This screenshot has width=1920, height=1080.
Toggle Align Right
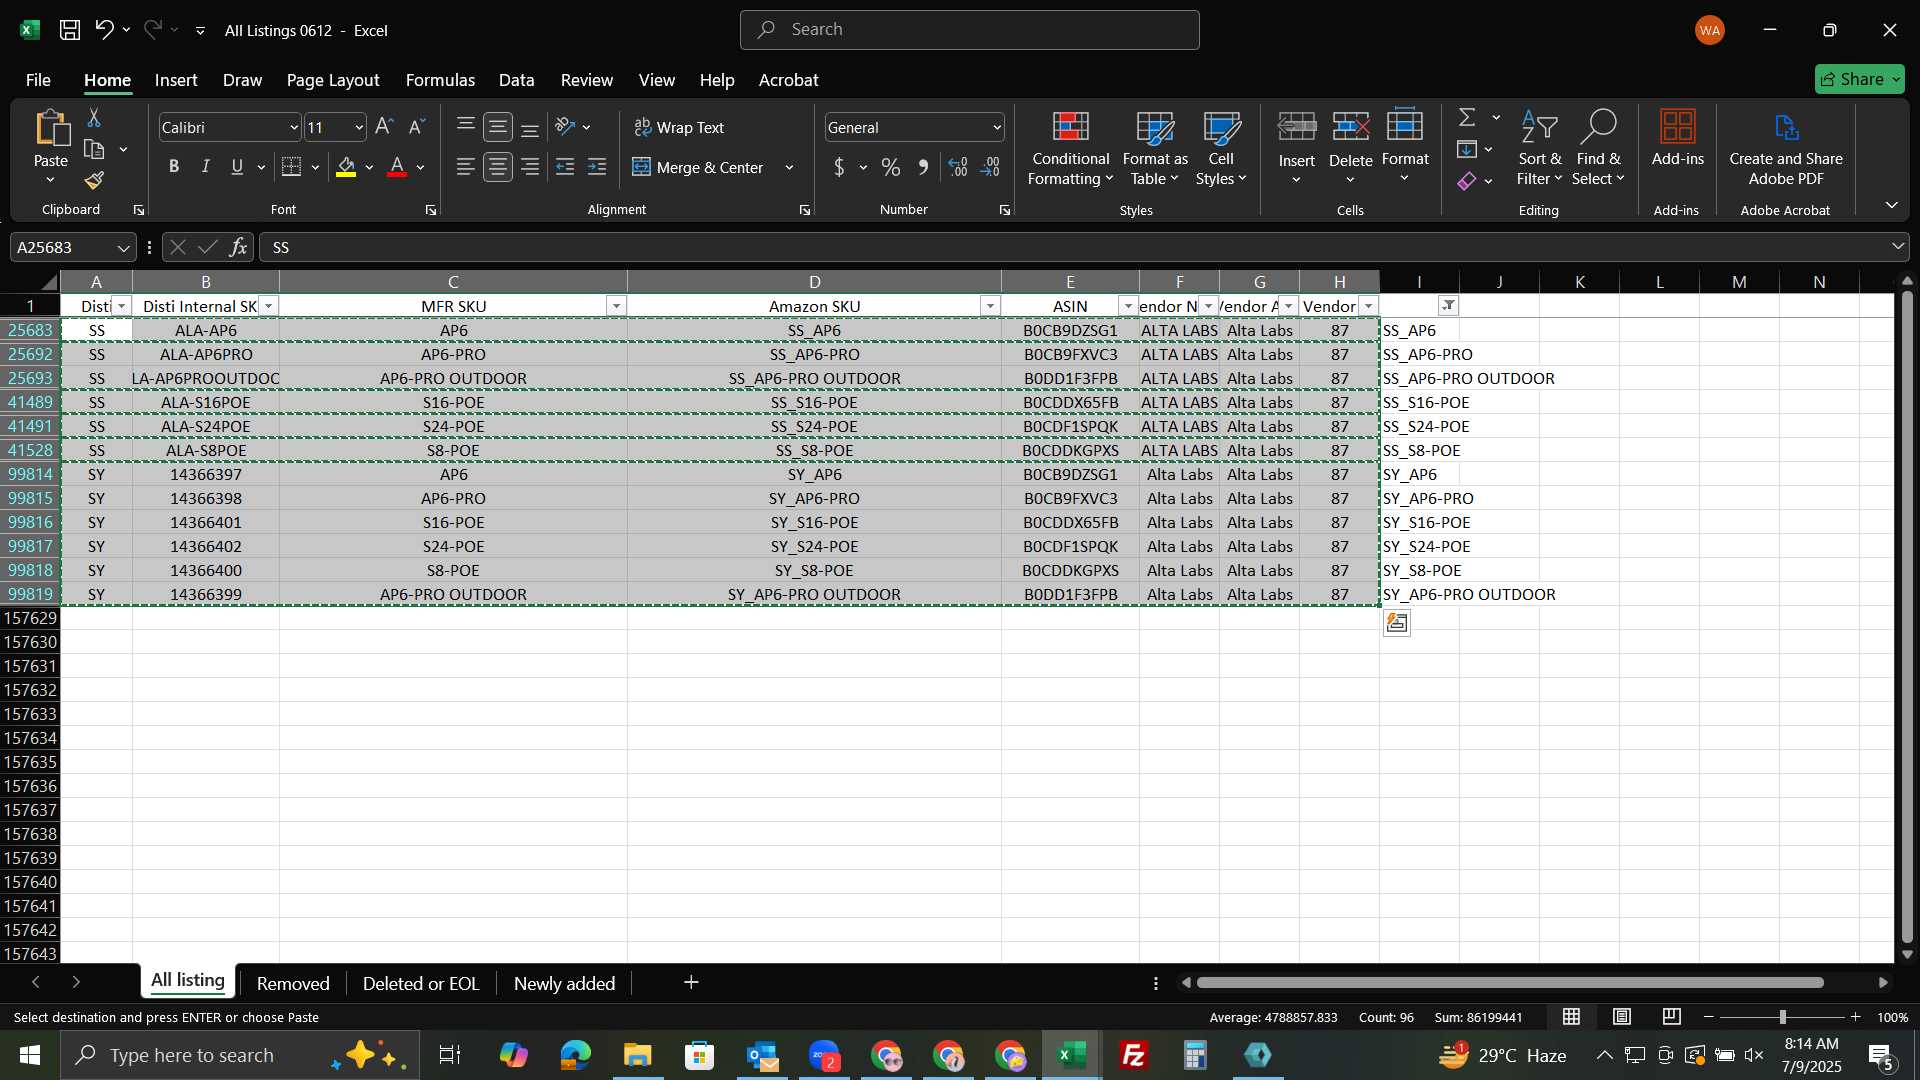tap(530, 167)
